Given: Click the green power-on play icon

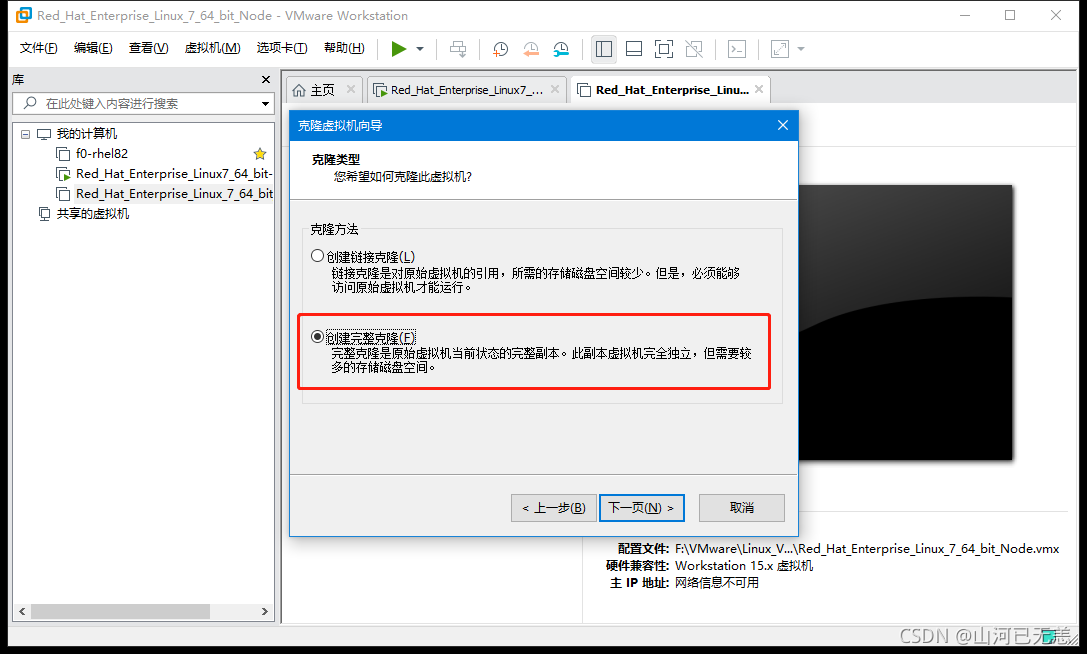Looking at the screenshot, I should coord(398,49).
